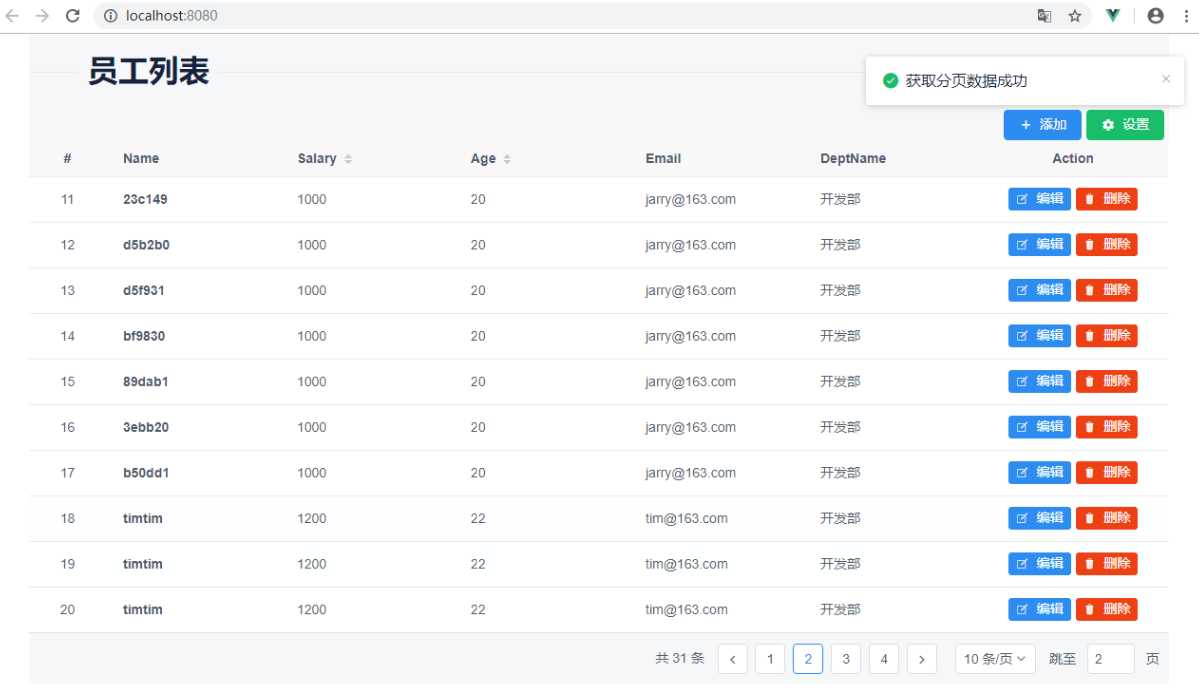This screenshot has height=695, width=1199.
Task: Click the DeptName column header
Action: [853, 158]
